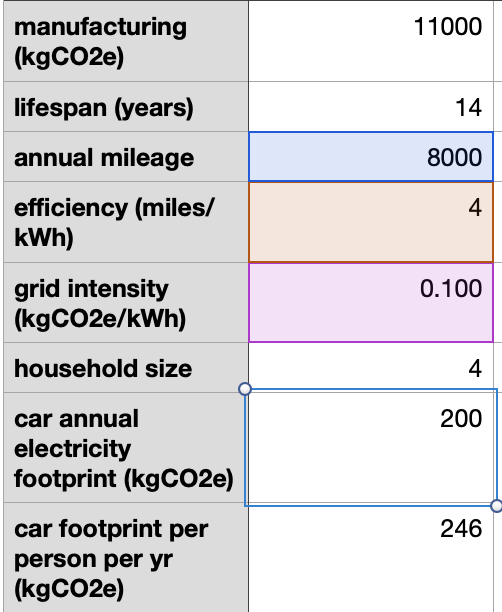The width and height of the screenshot is (502, 612).
Task: Select the selected cell showing 200
Action: pos(371,447)
